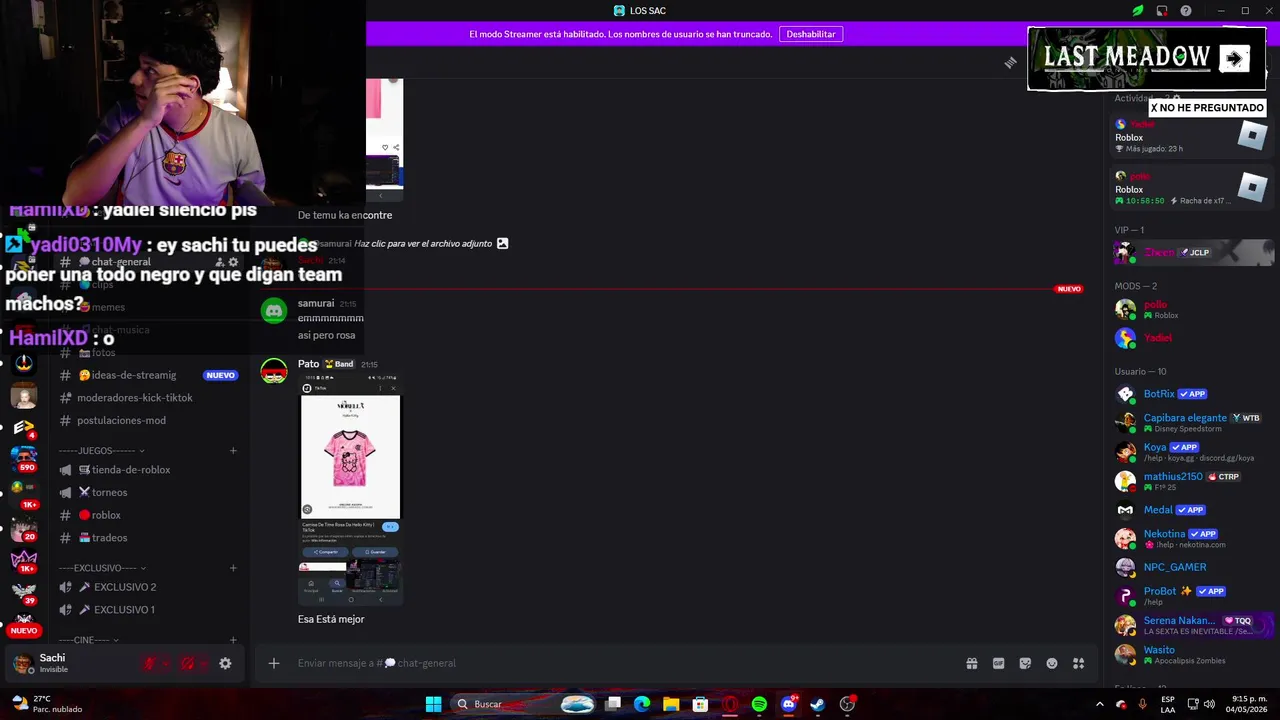Open microphone input options arrow
The height and width of the screenshot is (720, 1280).
click(166, 663)
